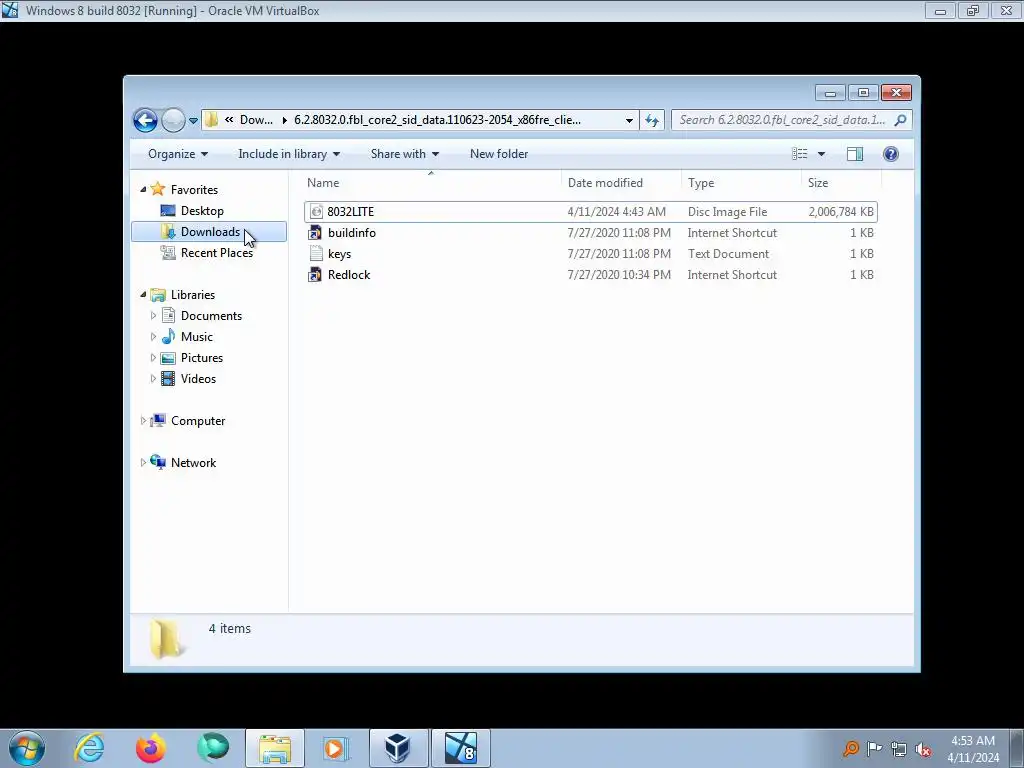Change view using the view icon
This screenshot has height=768, width=1024.
799,154
